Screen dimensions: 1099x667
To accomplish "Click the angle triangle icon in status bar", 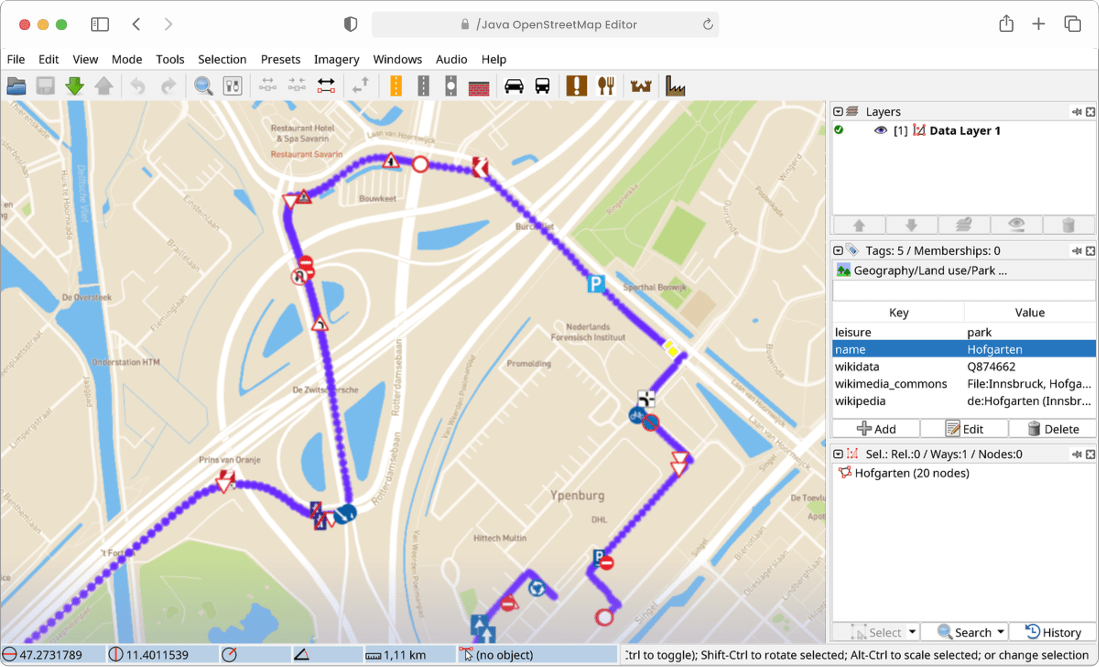I will [301, 655].
